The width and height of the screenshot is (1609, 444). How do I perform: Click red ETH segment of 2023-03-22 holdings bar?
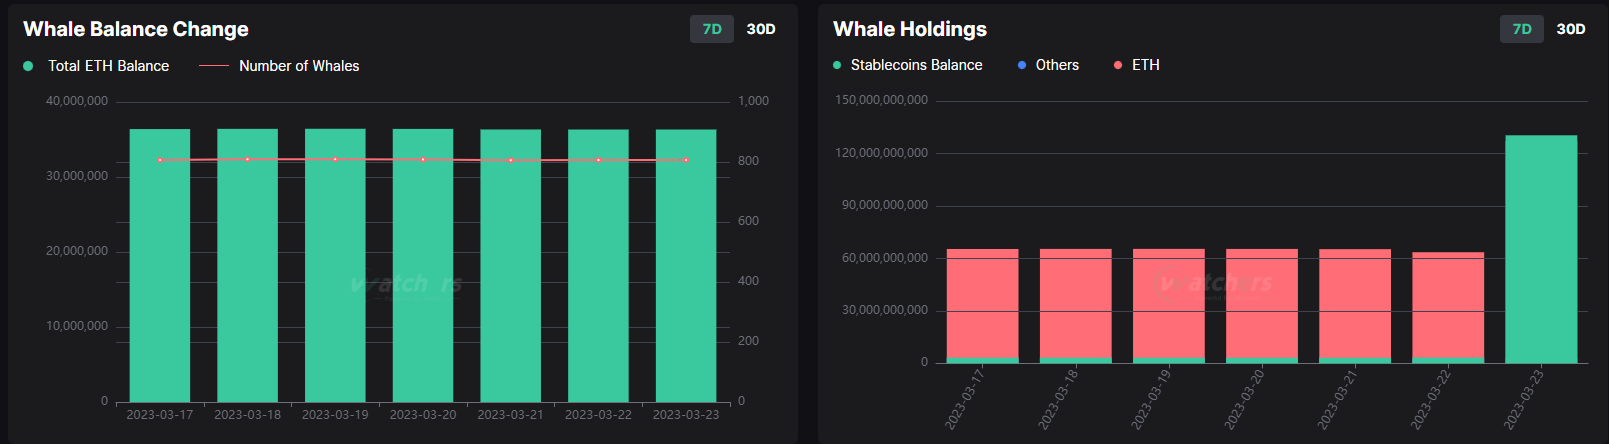click(x=1448, y=305)
